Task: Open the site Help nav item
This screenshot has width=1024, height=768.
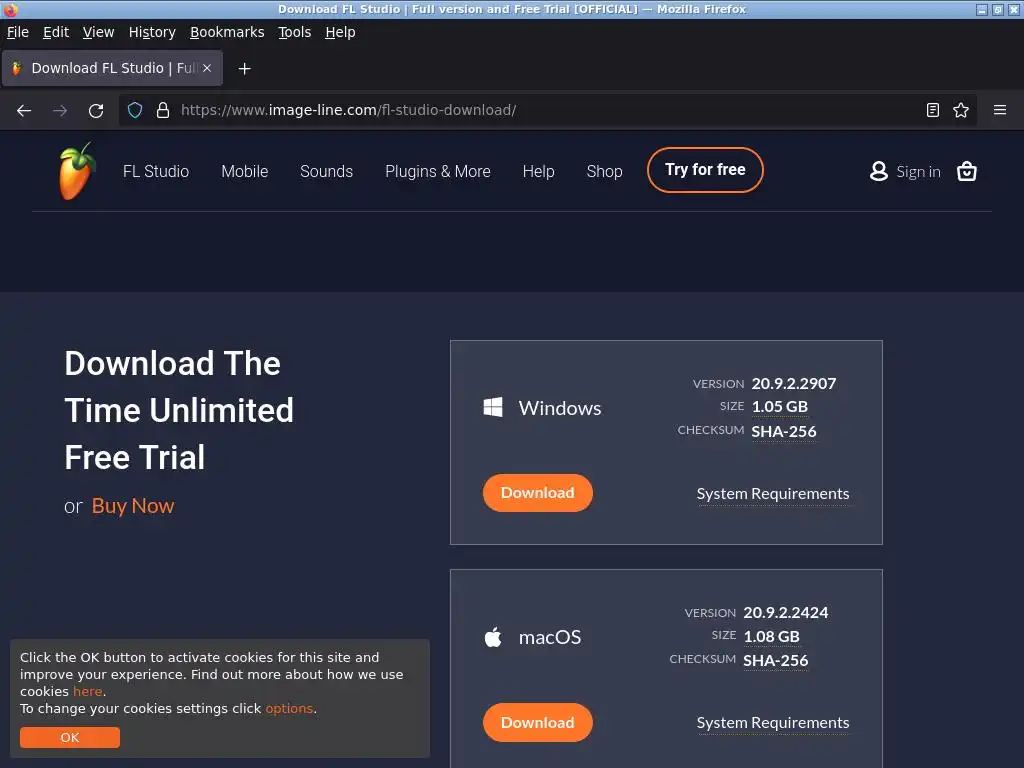Action: tap(538, 171)
